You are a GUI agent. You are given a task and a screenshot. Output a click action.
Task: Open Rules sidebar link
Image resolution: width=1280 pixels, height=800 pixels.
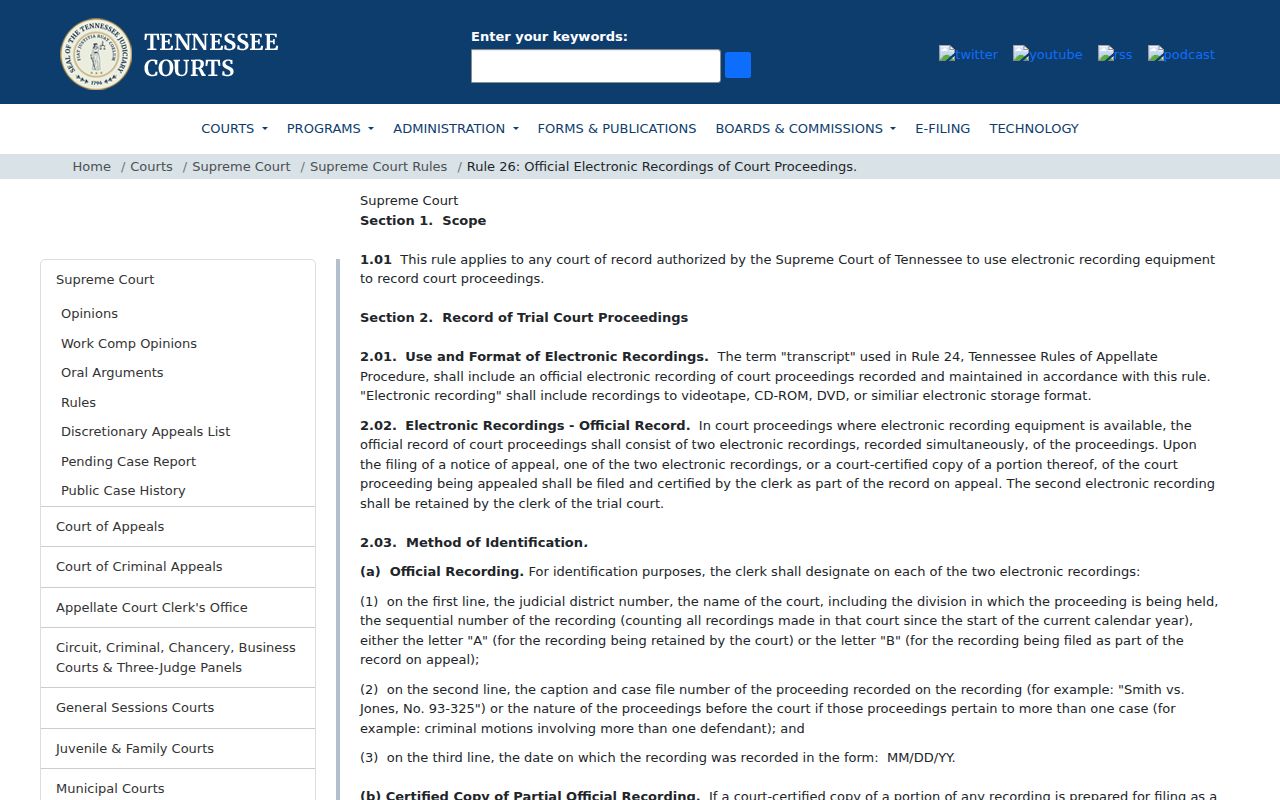coord(78,402)
